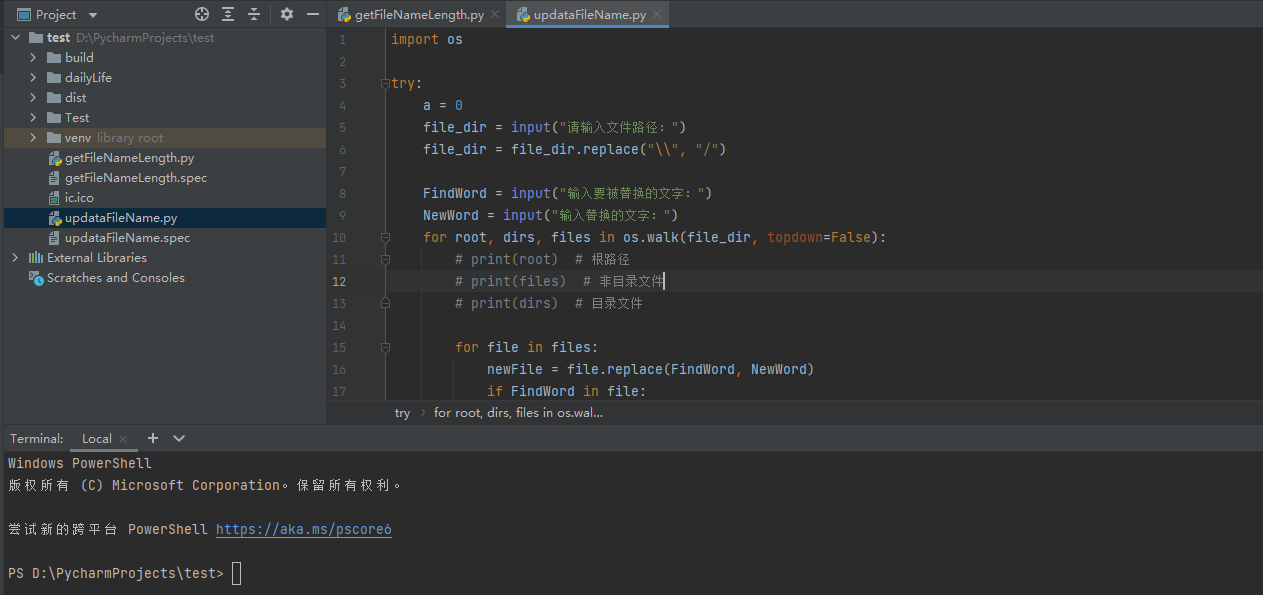
Task: Add a new terminal session
Action: click(153, 438)
